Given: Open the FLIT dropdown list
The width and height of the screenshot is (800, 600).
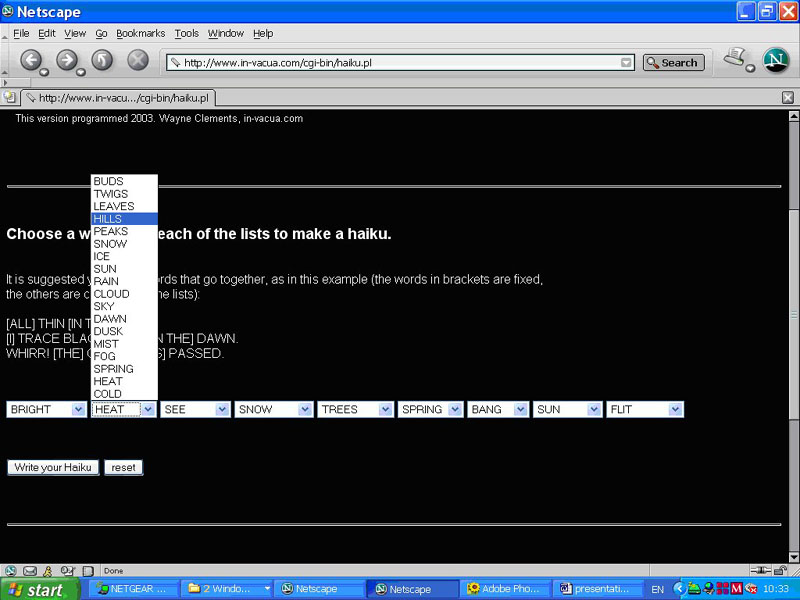Looking at the screenshot, I should click(645, 409).
